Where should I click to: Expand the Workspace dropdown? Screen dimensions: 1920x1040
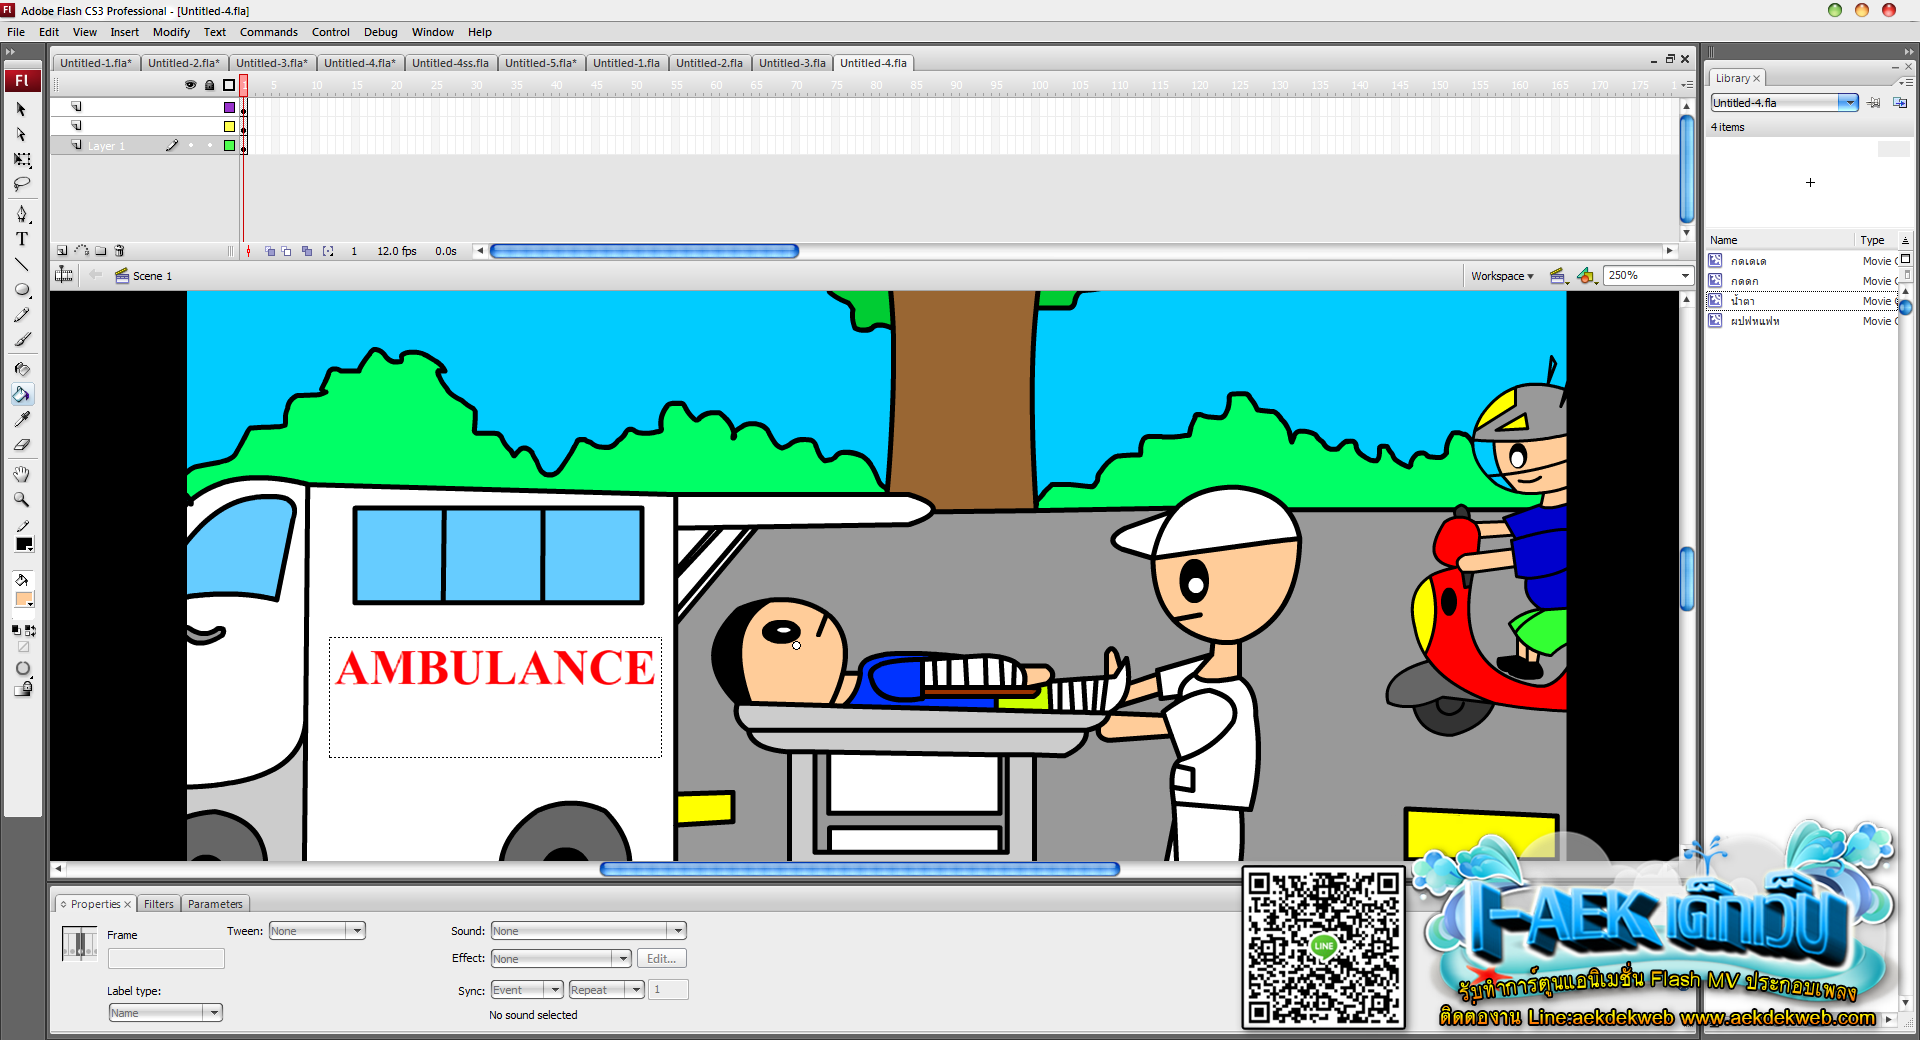pyautogui.click(x=1501, y=276)
